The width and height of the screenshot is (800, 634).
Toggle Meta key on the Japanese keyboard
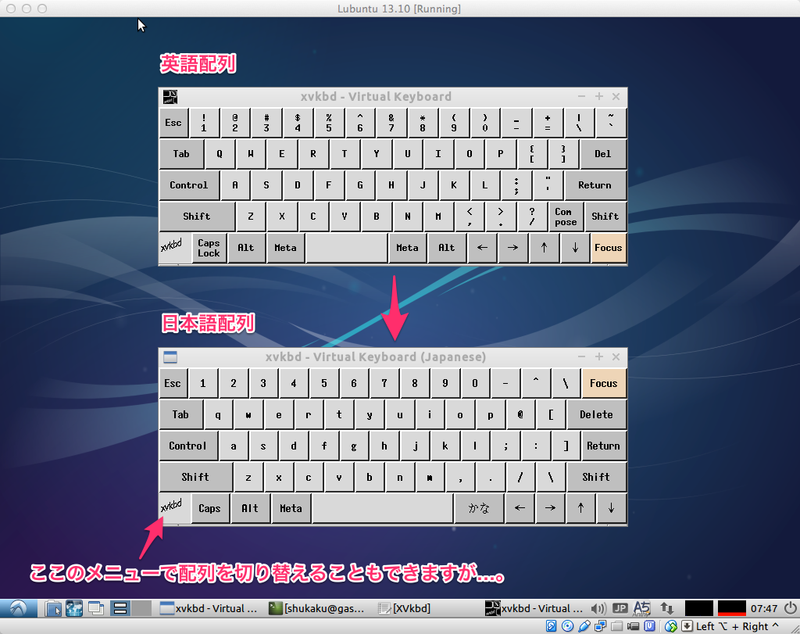coord(291,508)
